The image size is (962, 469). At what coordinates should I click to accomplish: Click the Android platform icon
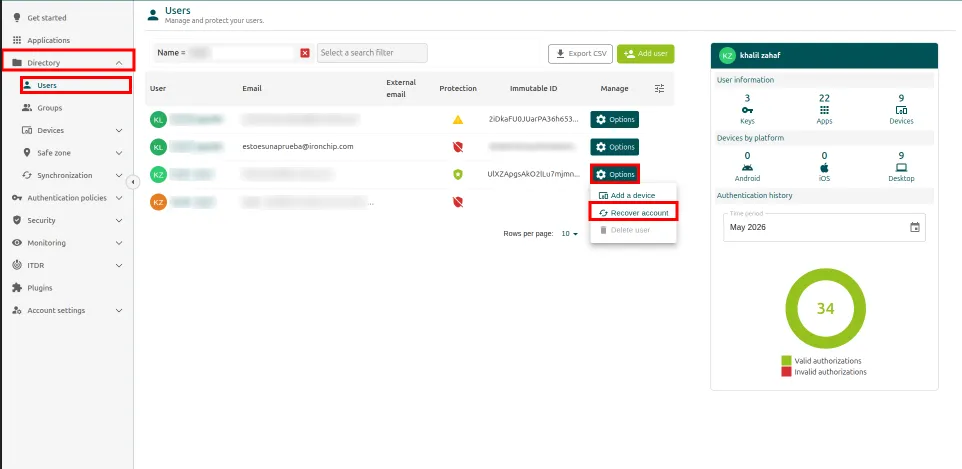[747, 168]
